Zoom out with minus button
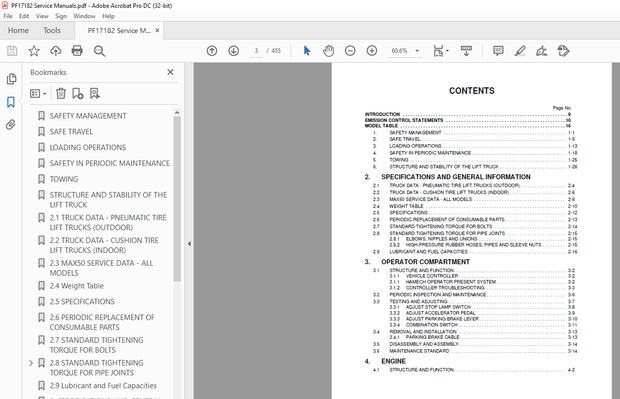 coord(350,51)
